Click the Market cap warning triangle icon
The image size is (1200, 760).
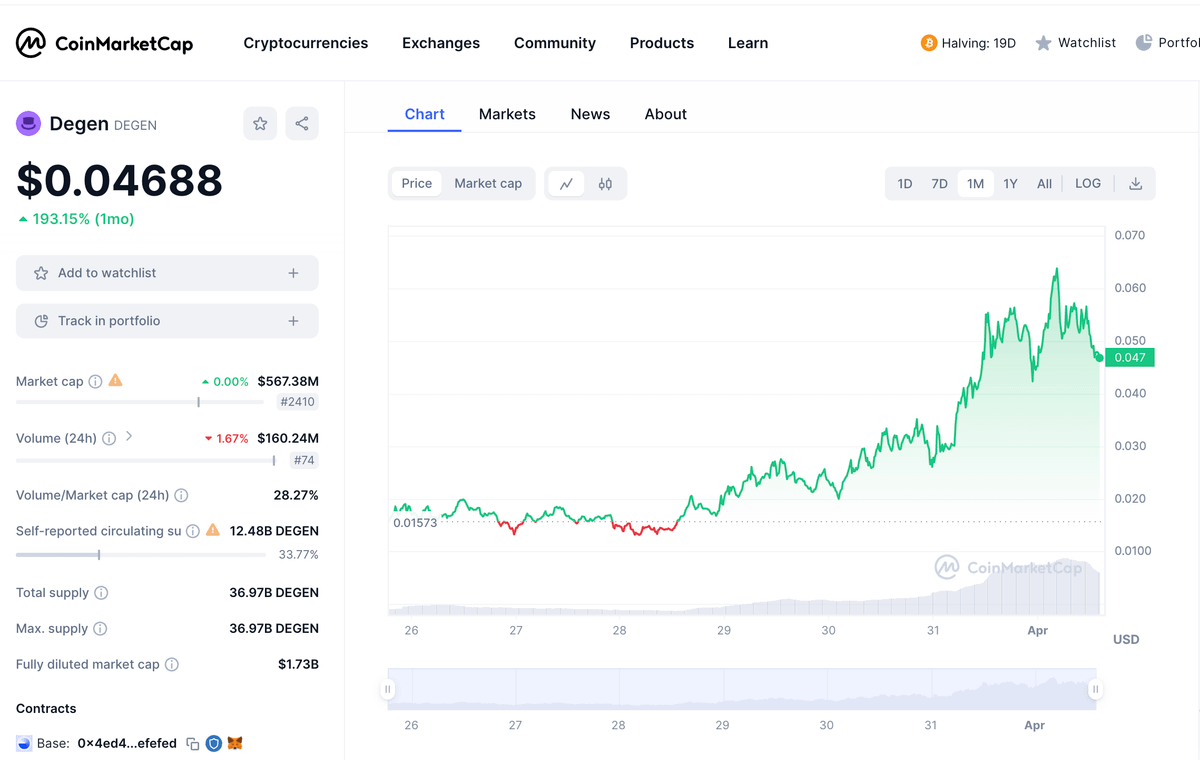click(116, 381)
